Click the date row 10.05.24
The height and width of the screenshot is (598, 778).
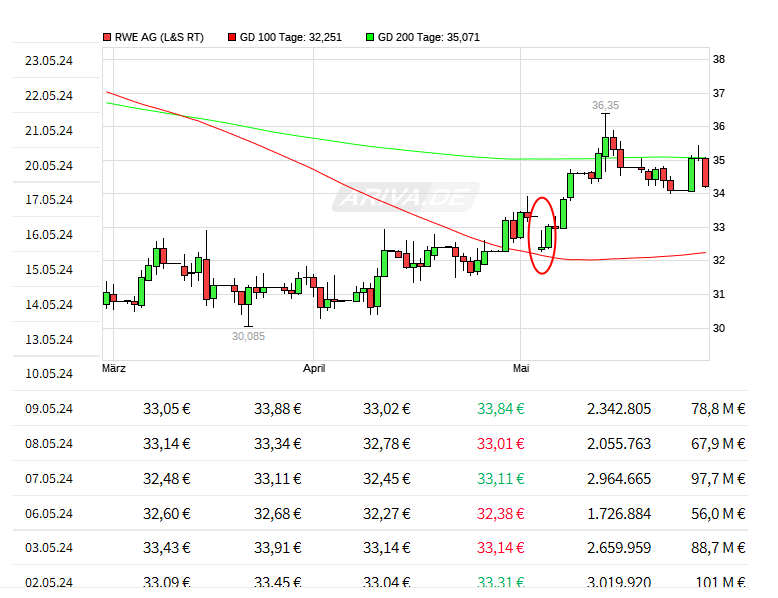tap(49, 373)
